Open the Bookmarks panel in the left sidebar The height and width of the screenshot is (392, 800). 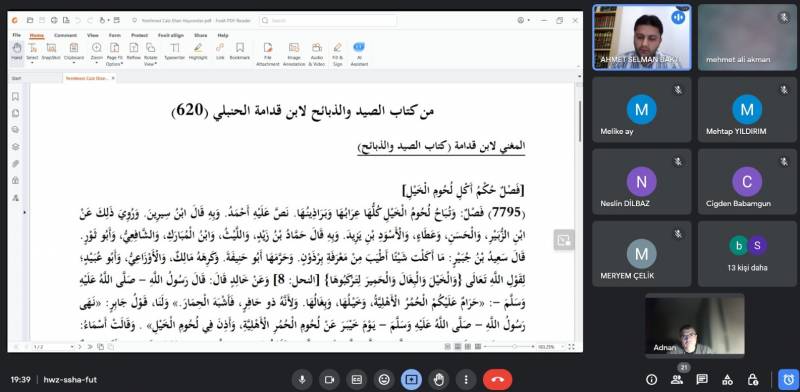[x=15, y=96]
